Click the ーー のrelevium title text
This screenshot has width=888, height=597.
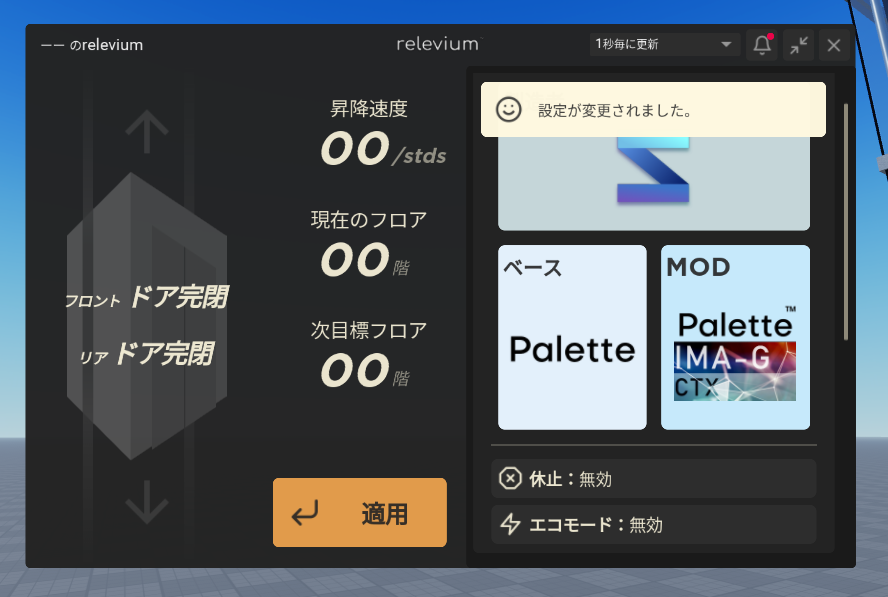point(92,45)
